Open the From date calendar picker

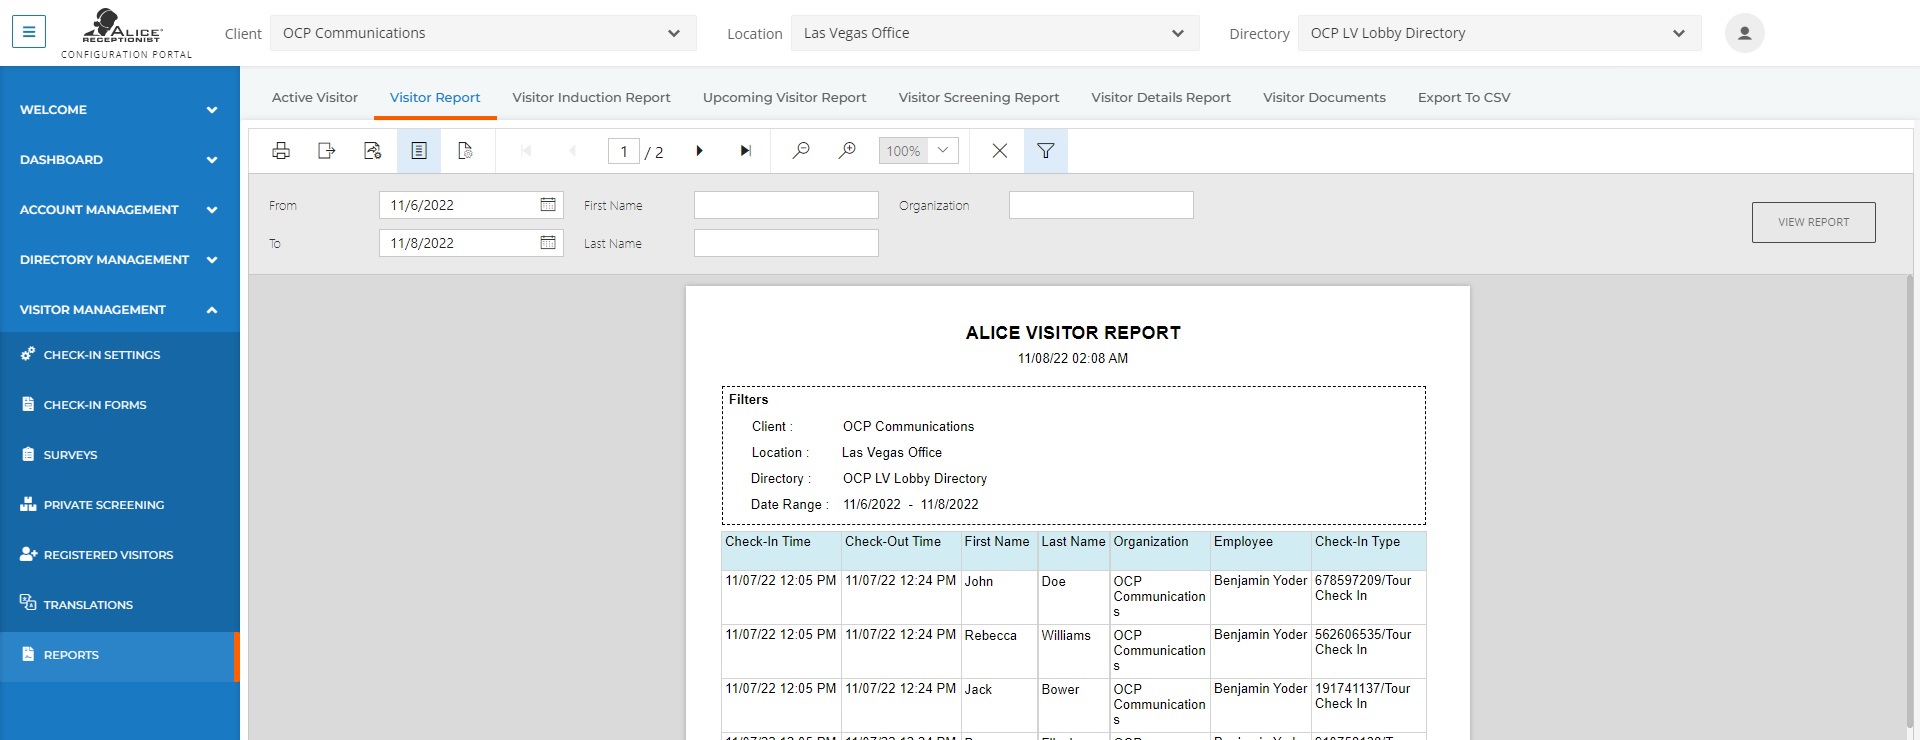point(548,204)
